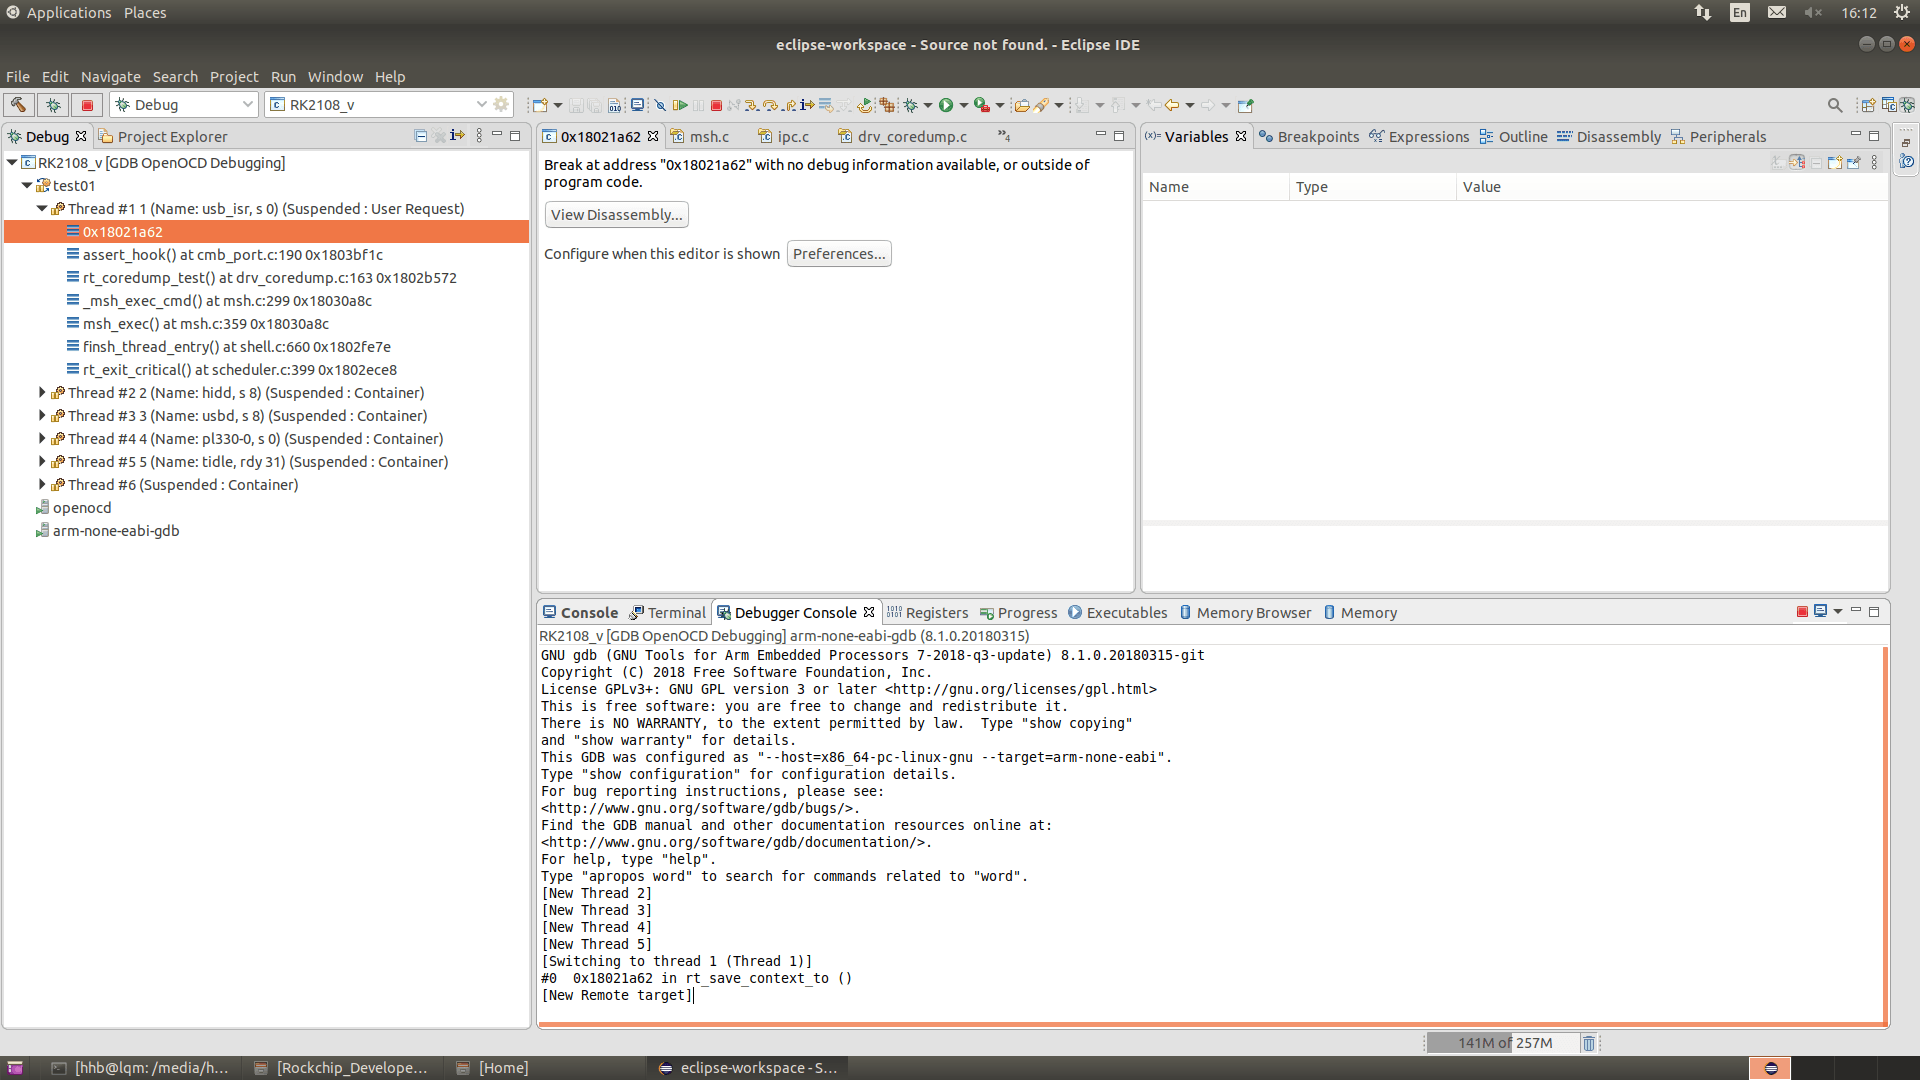Click the bug Debug launch icon

(910, 105)
